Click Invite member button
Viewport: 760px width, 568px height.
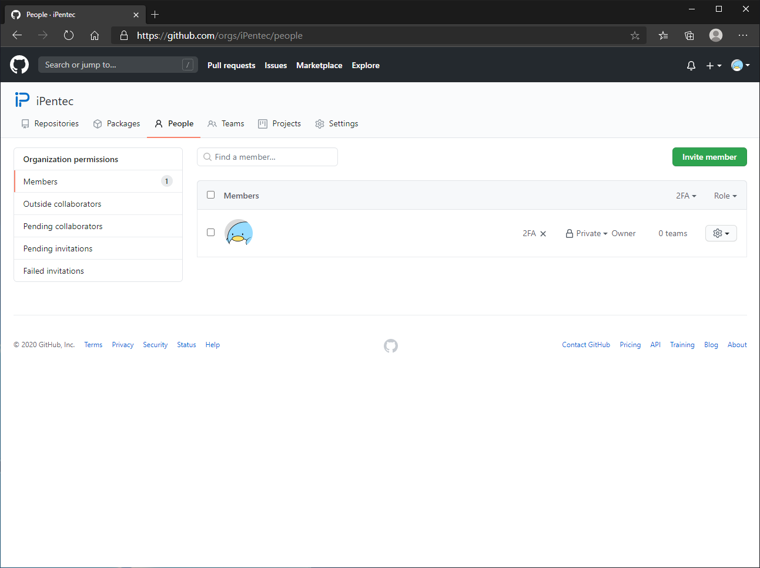click(709, 157)
